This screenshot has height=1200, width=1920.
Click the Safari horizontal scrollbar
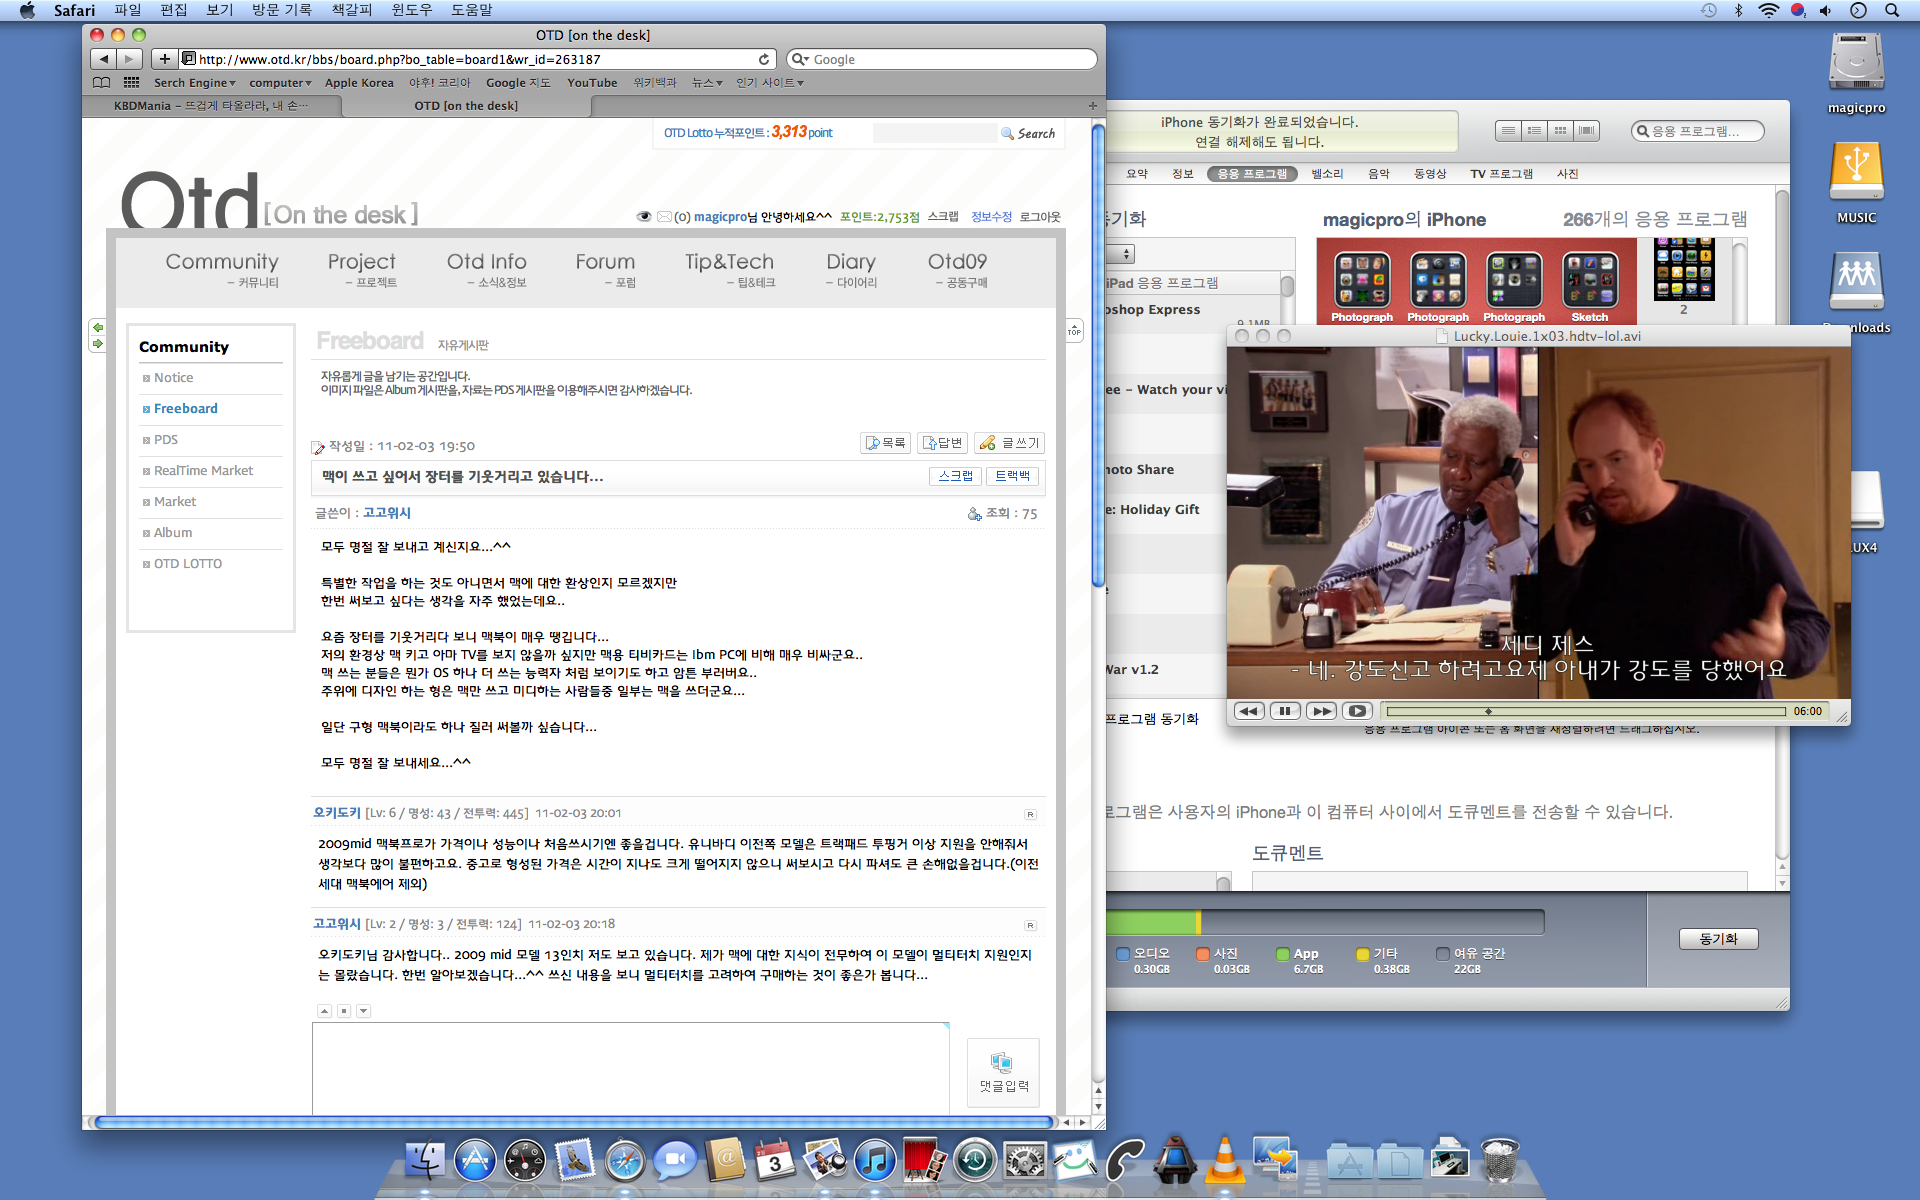pos(575,1122)
